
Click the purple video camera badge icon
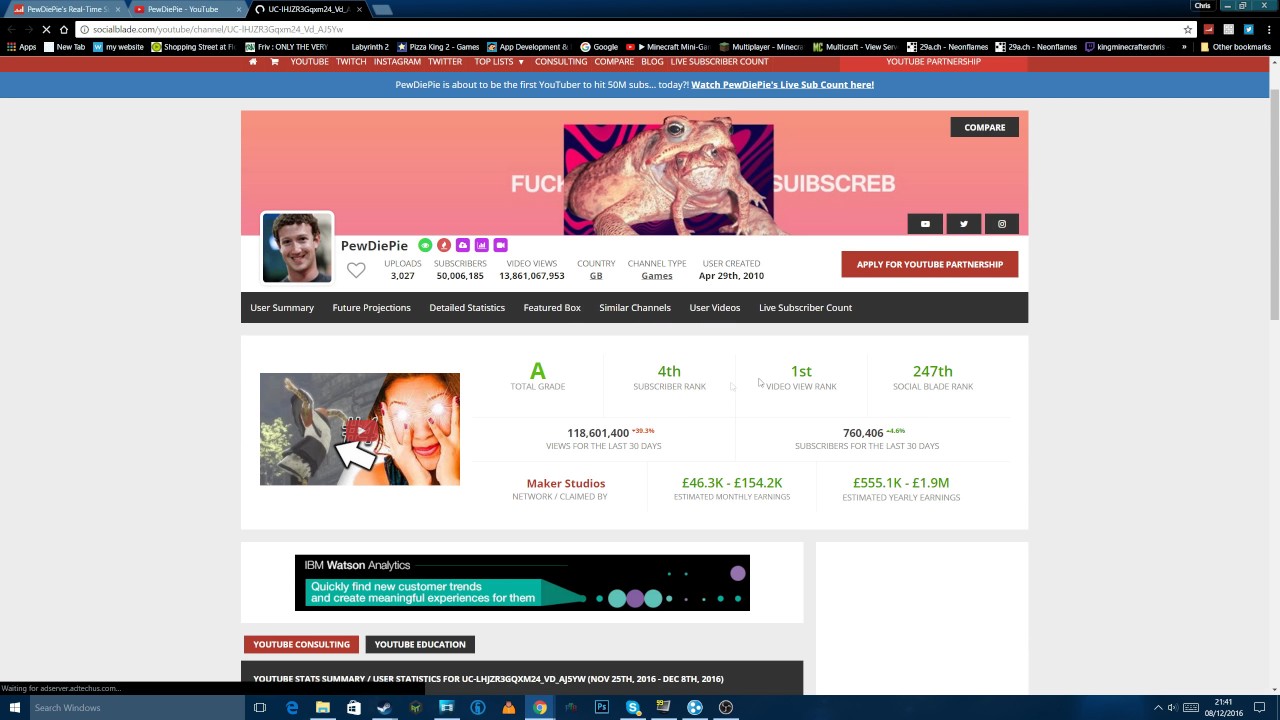(x=501, y=245)
